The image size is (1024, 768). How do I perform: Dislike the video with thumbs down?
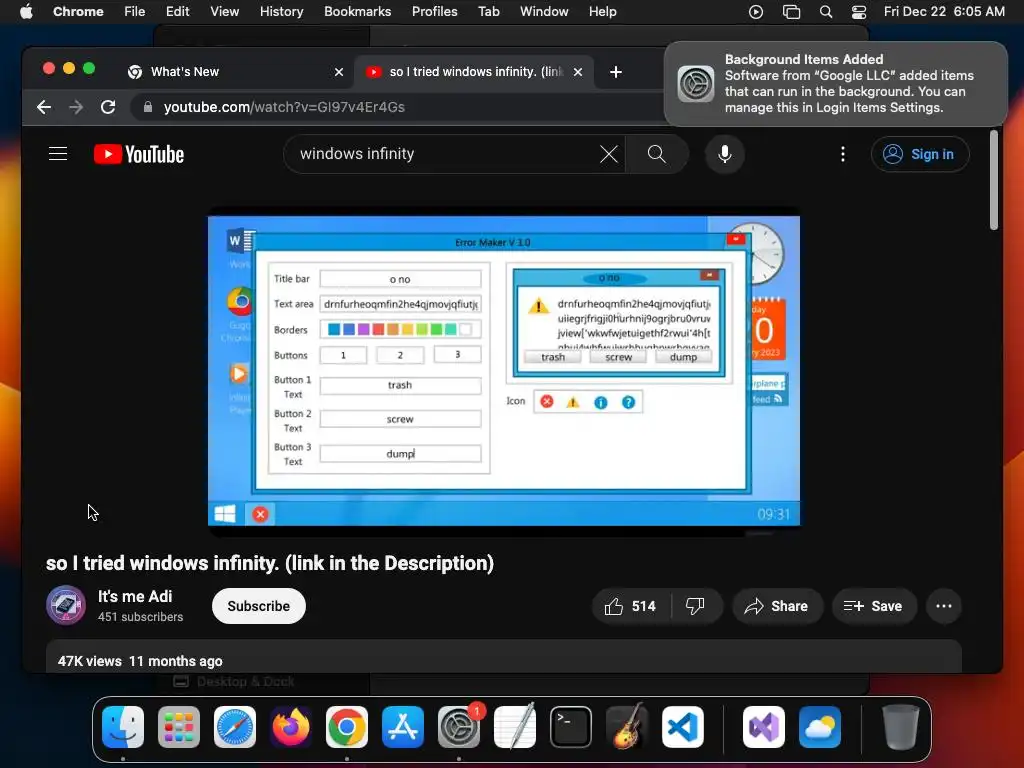[x=696, y=607]
